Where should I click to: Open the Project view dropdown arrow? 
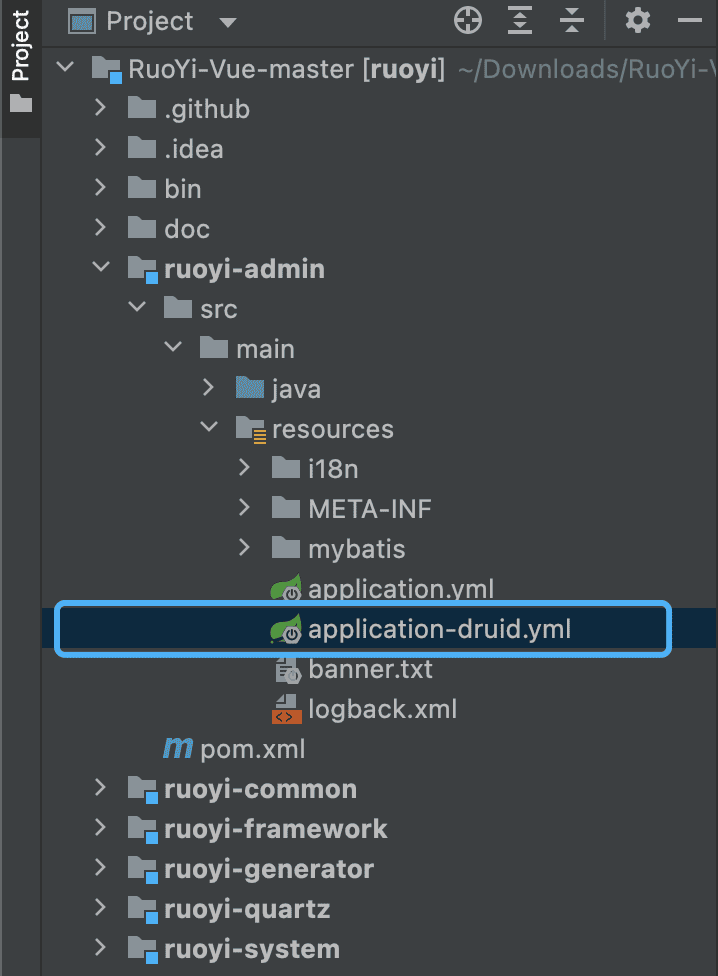coord(228,22)
